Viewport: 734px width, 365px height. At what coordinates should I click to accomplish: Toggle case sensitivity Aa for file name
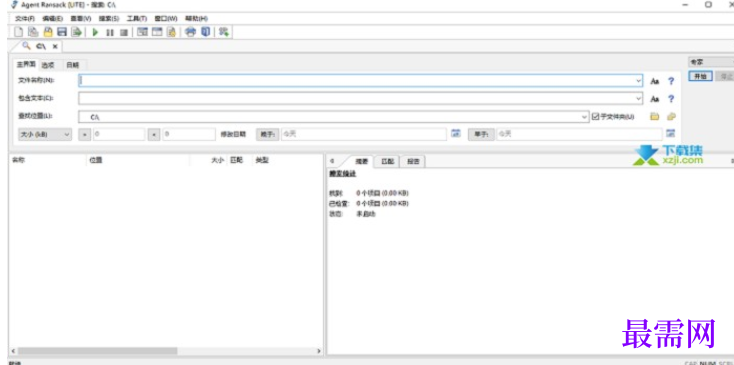click(x=654, y=81)
